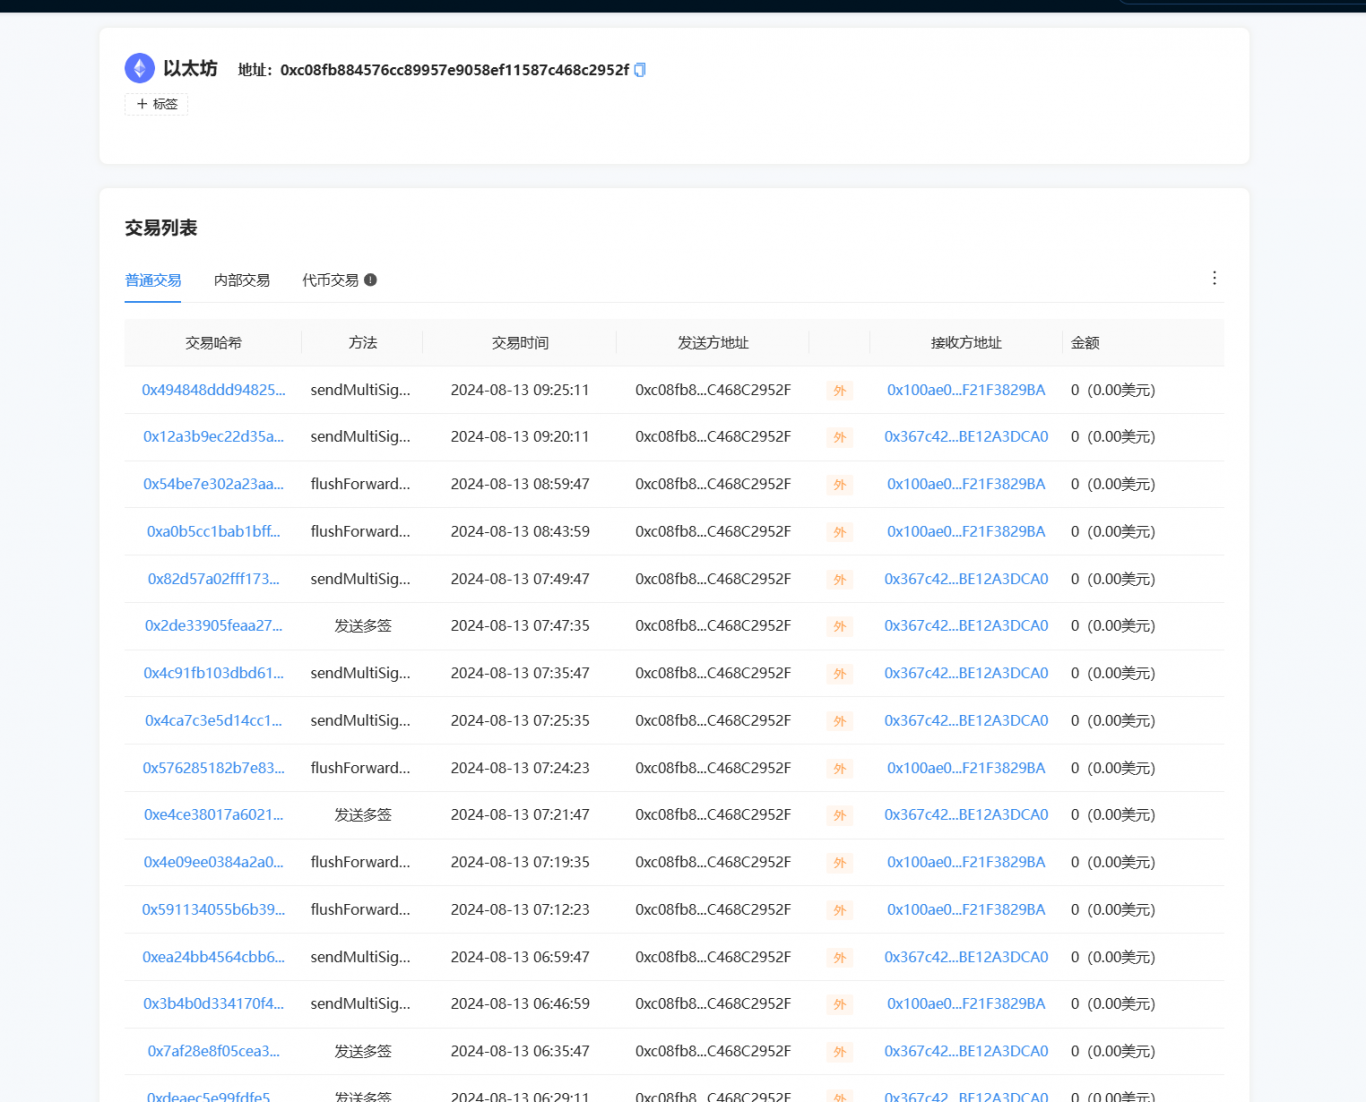Click the Ethereum logo icon

[x=139, y=68]
